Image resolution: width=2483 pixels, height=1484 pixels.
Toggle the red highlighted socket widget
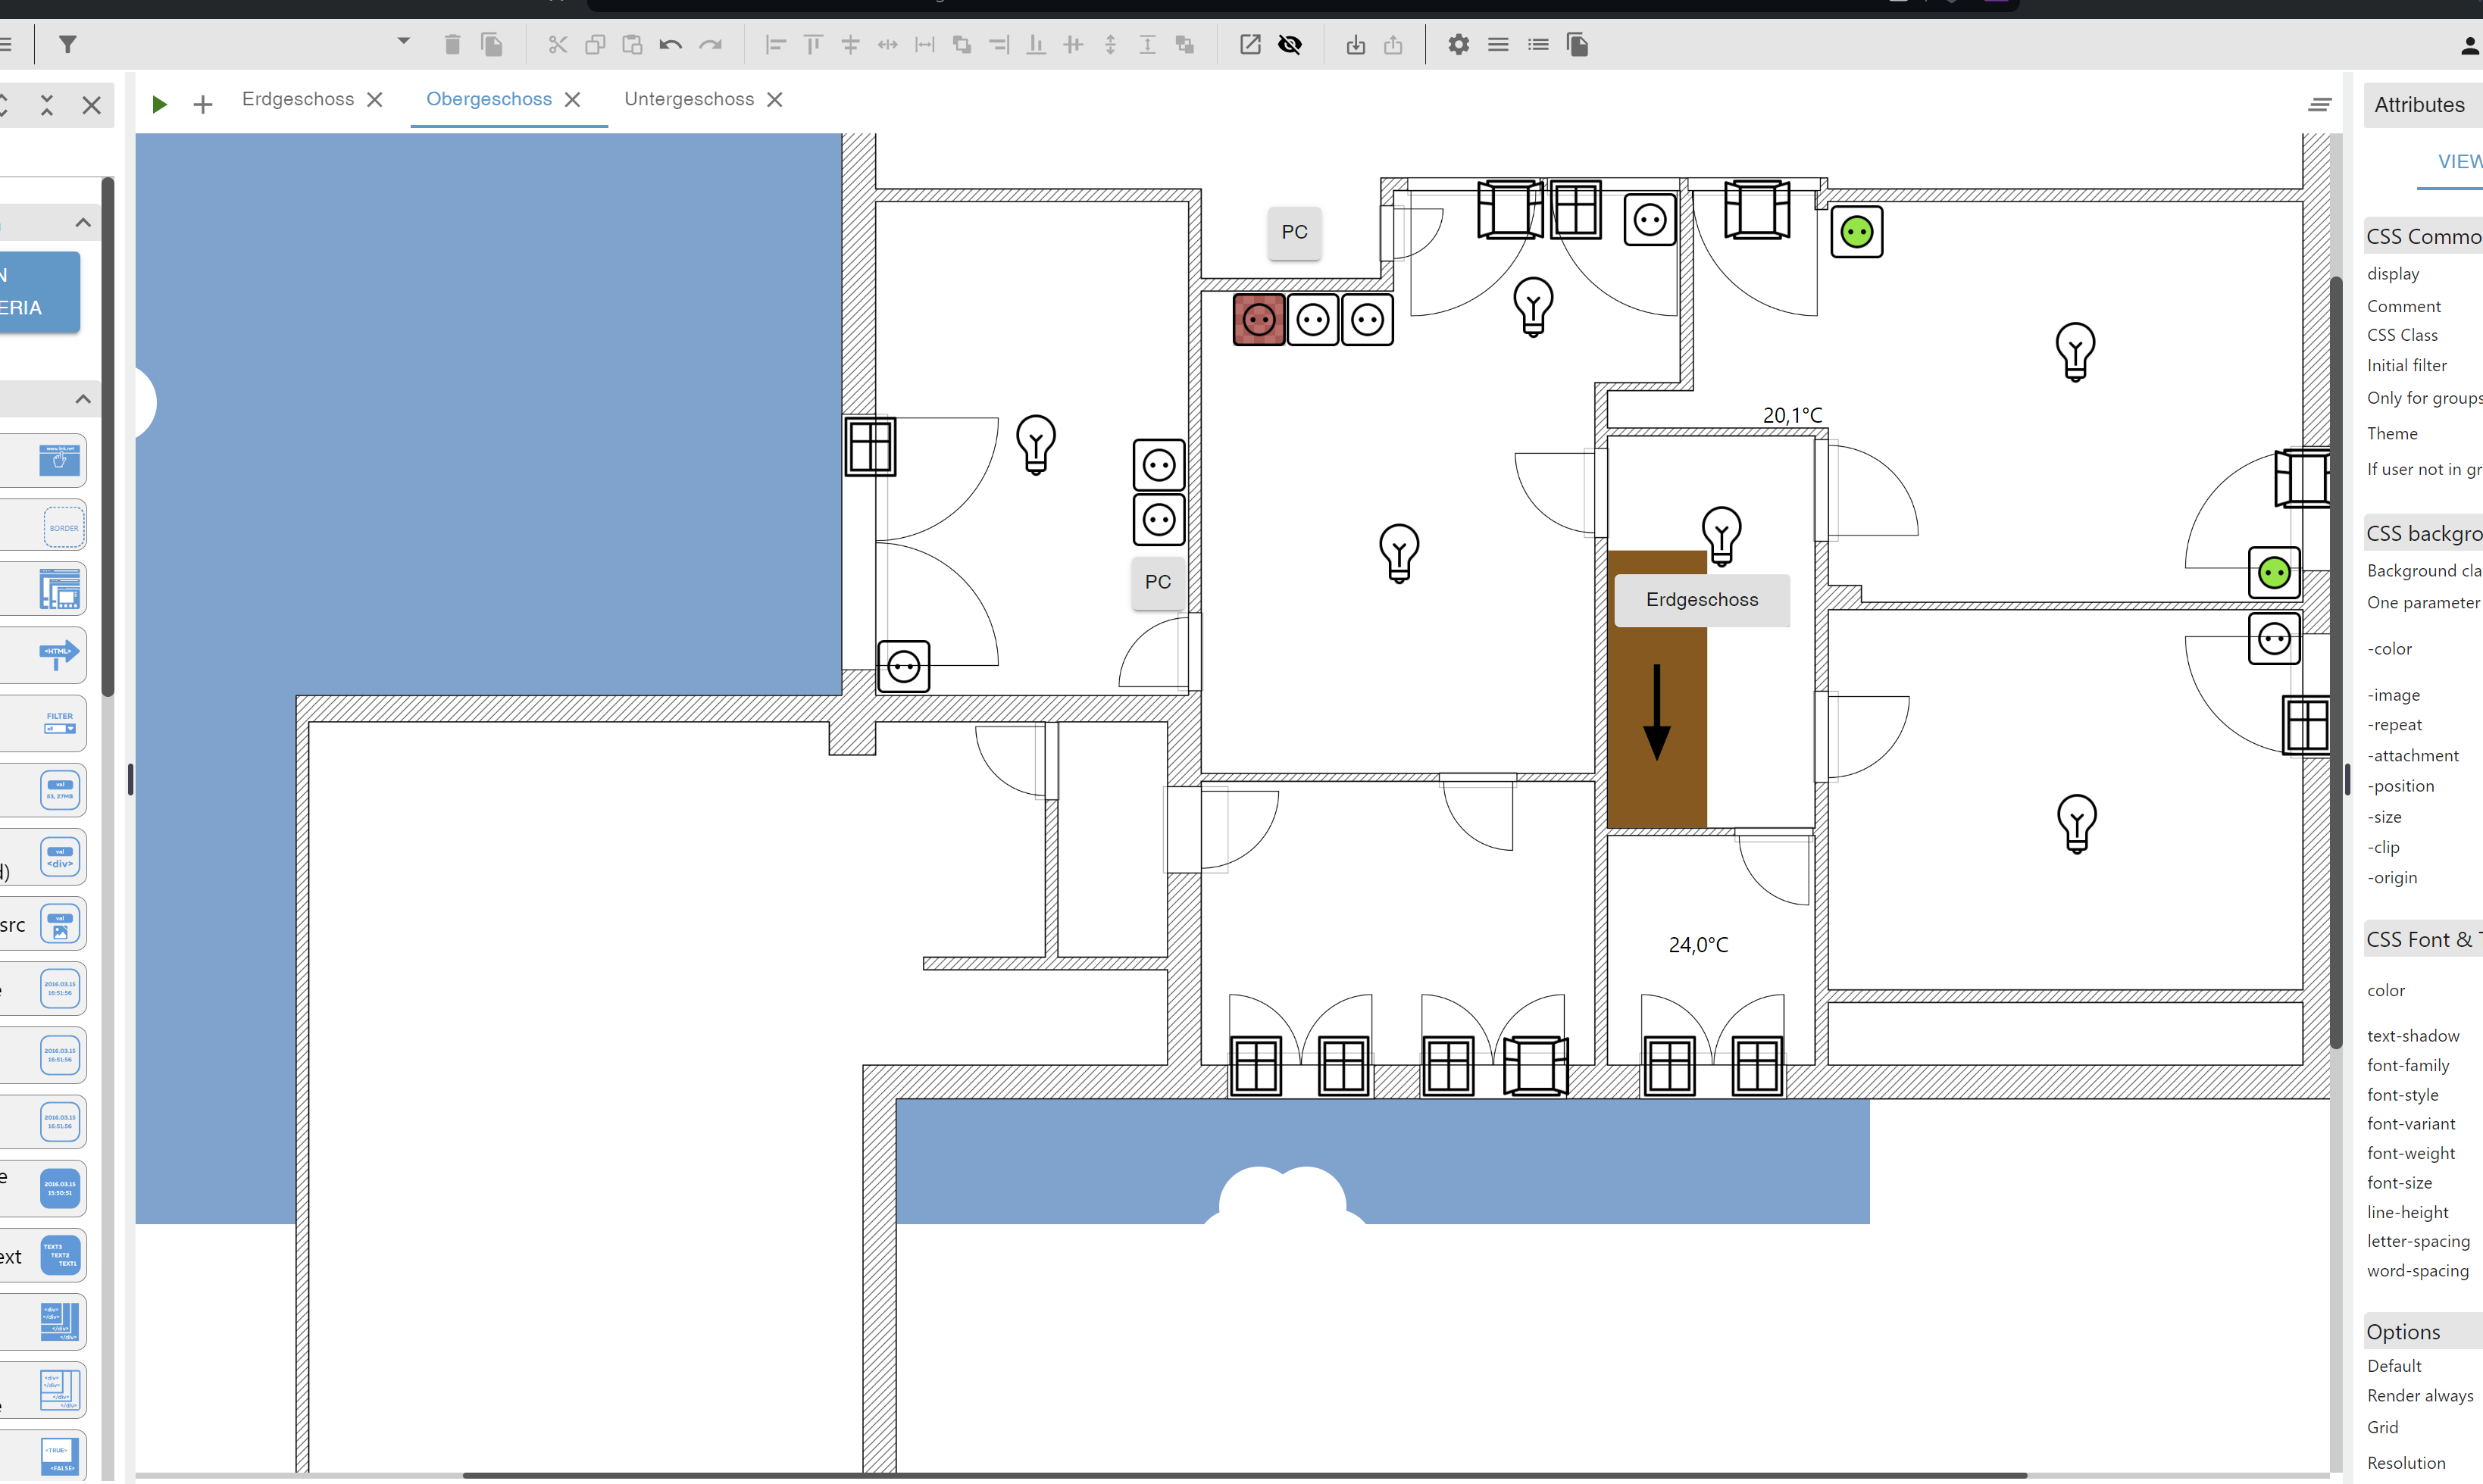coord(1258,320)
